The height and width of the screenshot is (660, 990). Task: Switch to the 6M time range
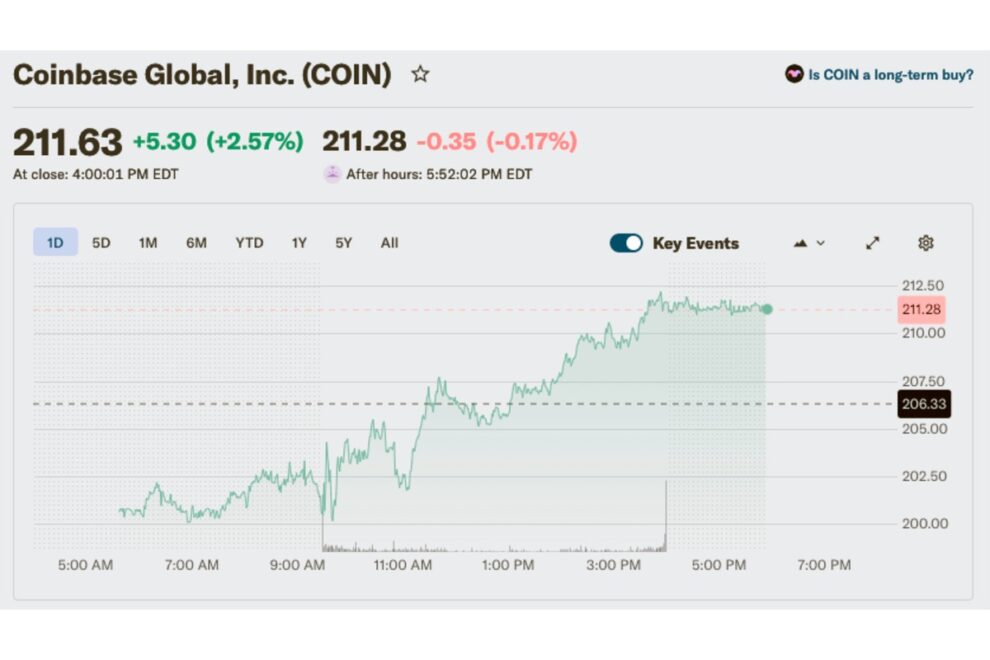click(197, 242)
